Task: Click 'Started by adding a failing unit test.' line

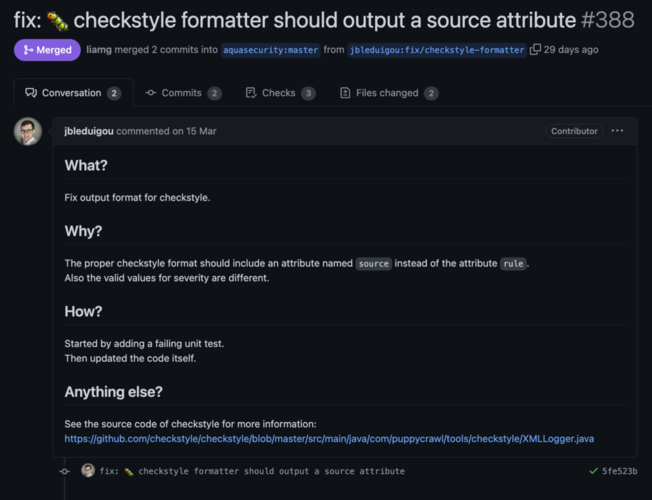Action: click(144, 344)
